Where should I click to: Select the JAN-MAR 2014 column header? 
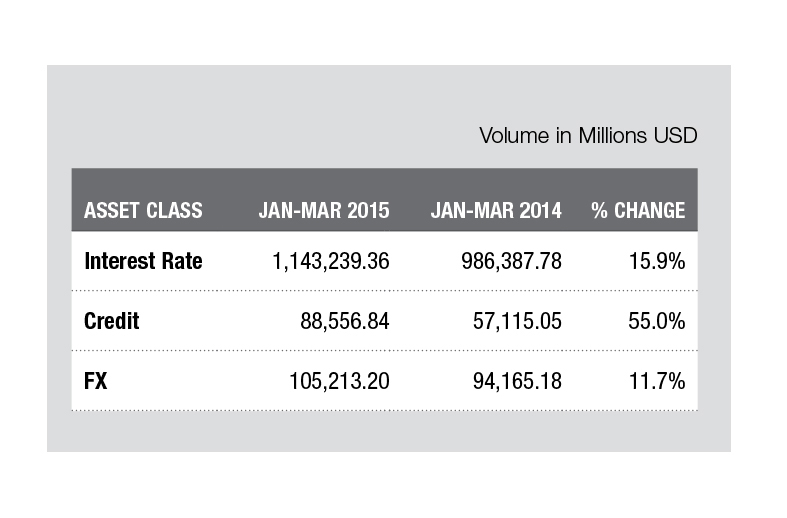496,211
